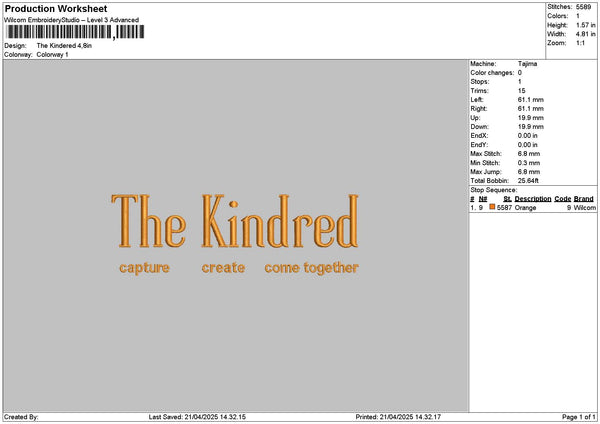Click the embroidered word 'capture'
Viewport: 600px width, 424px height.
pyautogui.click(x=144, y=268)
